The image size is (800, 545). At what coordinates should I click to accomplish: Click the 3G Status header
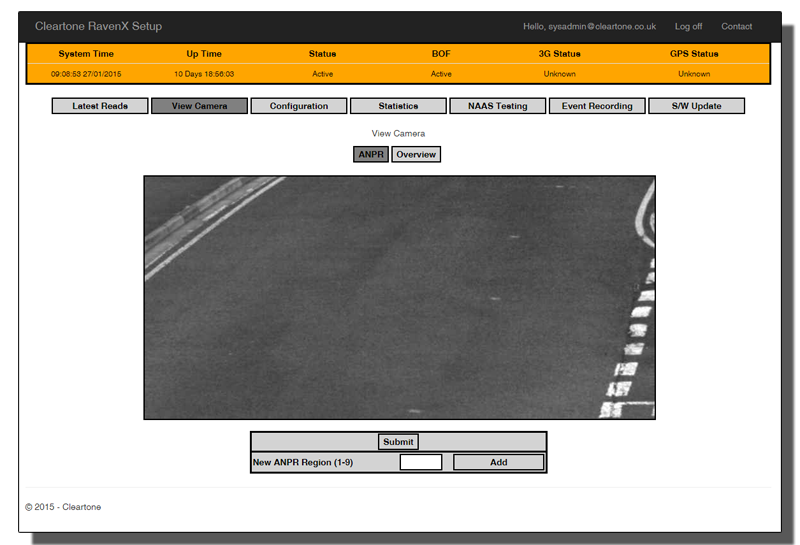click(x=560, y=54)
